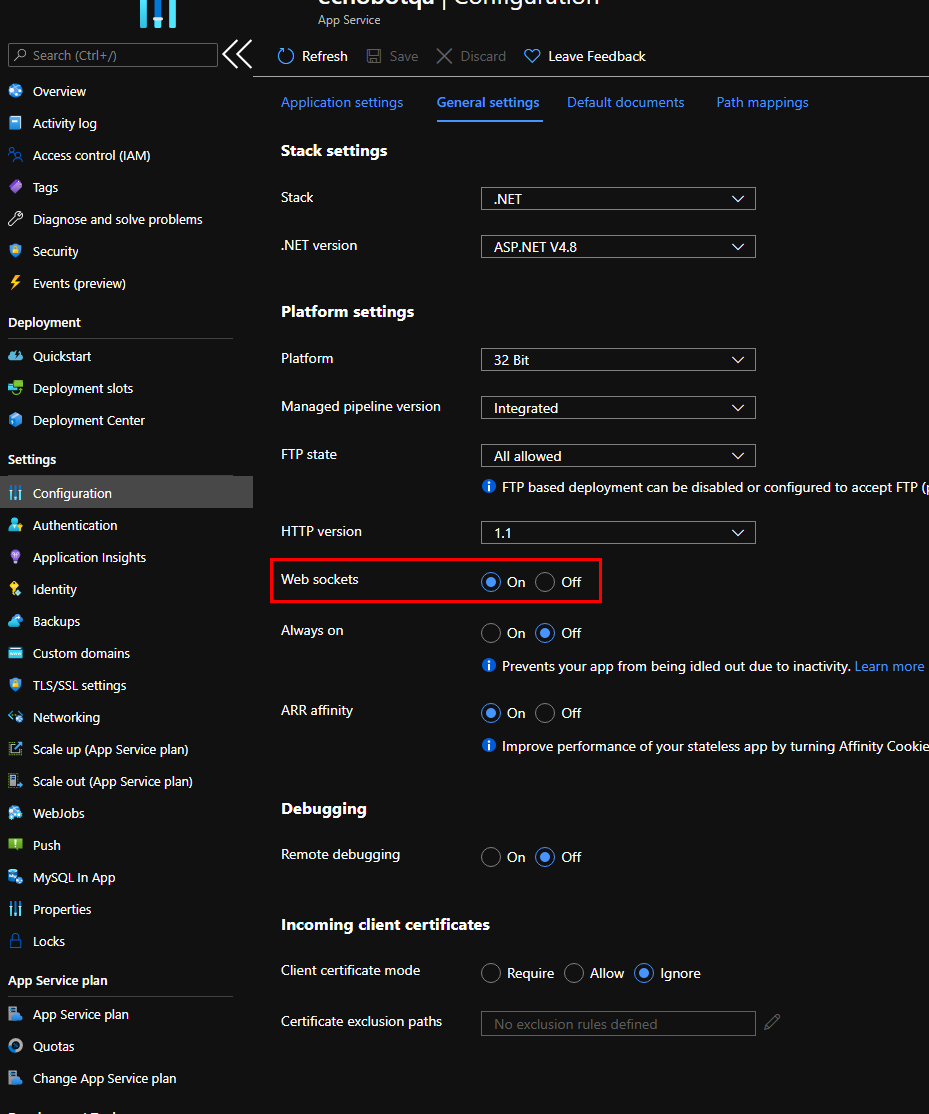Select Remote debugging Off
Viewport: 929px width, 1114px height.
[545, 857]
